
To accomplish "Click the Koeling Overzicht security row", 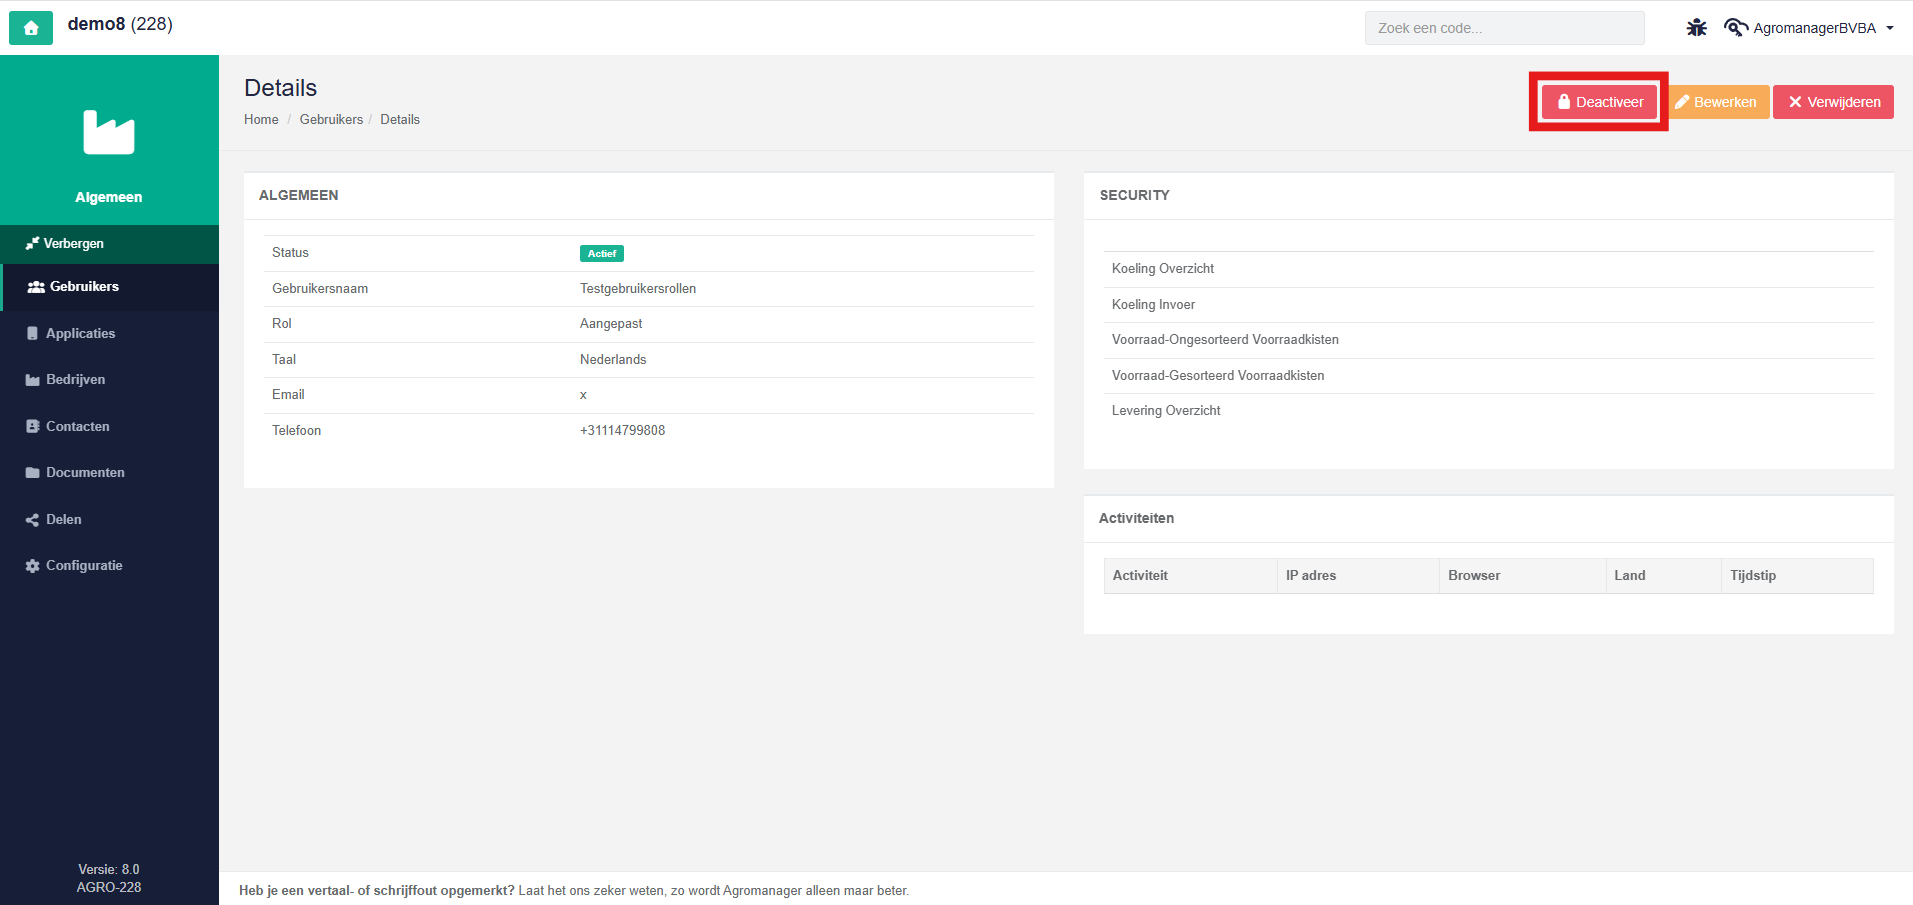I will [1489, 269].
